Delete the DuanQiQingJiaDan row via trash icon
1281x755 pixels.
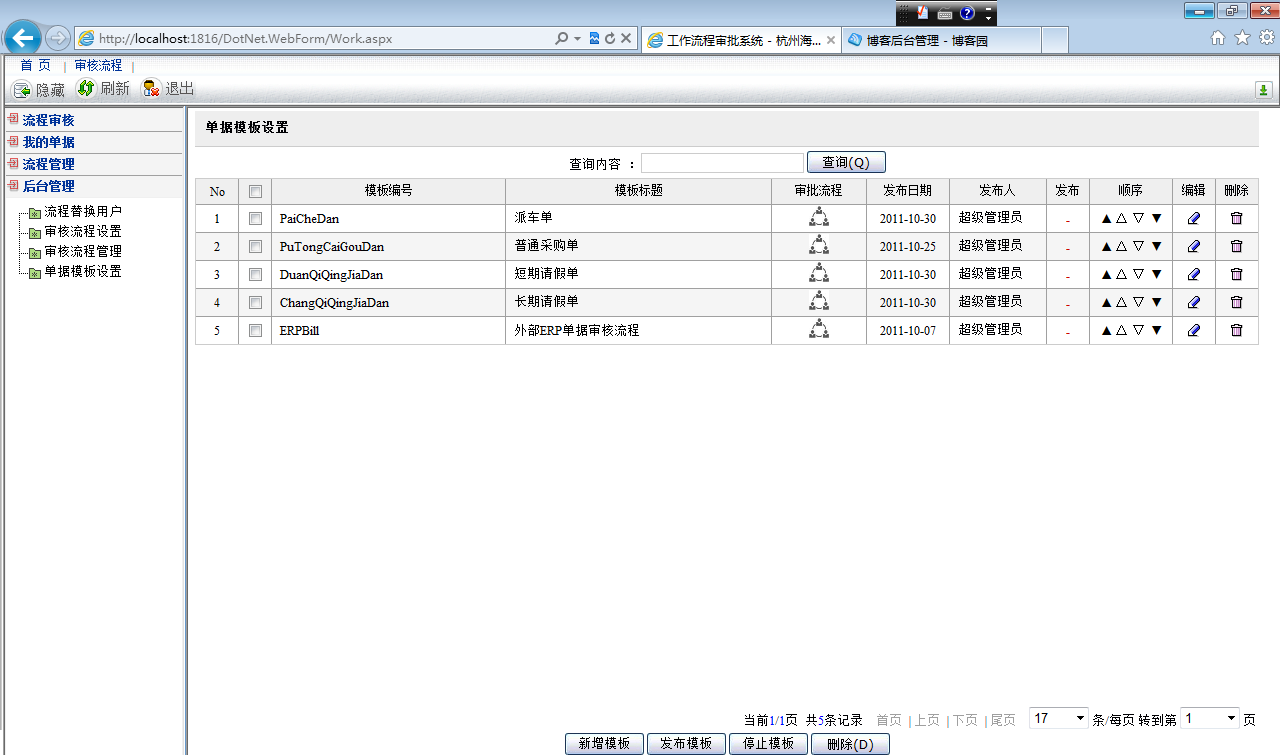pos(1236,274)
